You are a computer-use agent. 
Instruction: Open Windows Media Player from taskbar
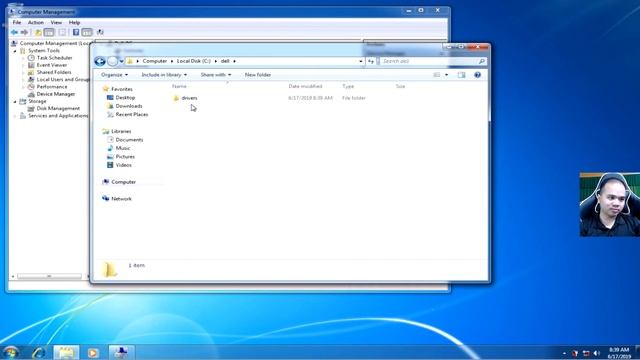(x=93, y=352)
